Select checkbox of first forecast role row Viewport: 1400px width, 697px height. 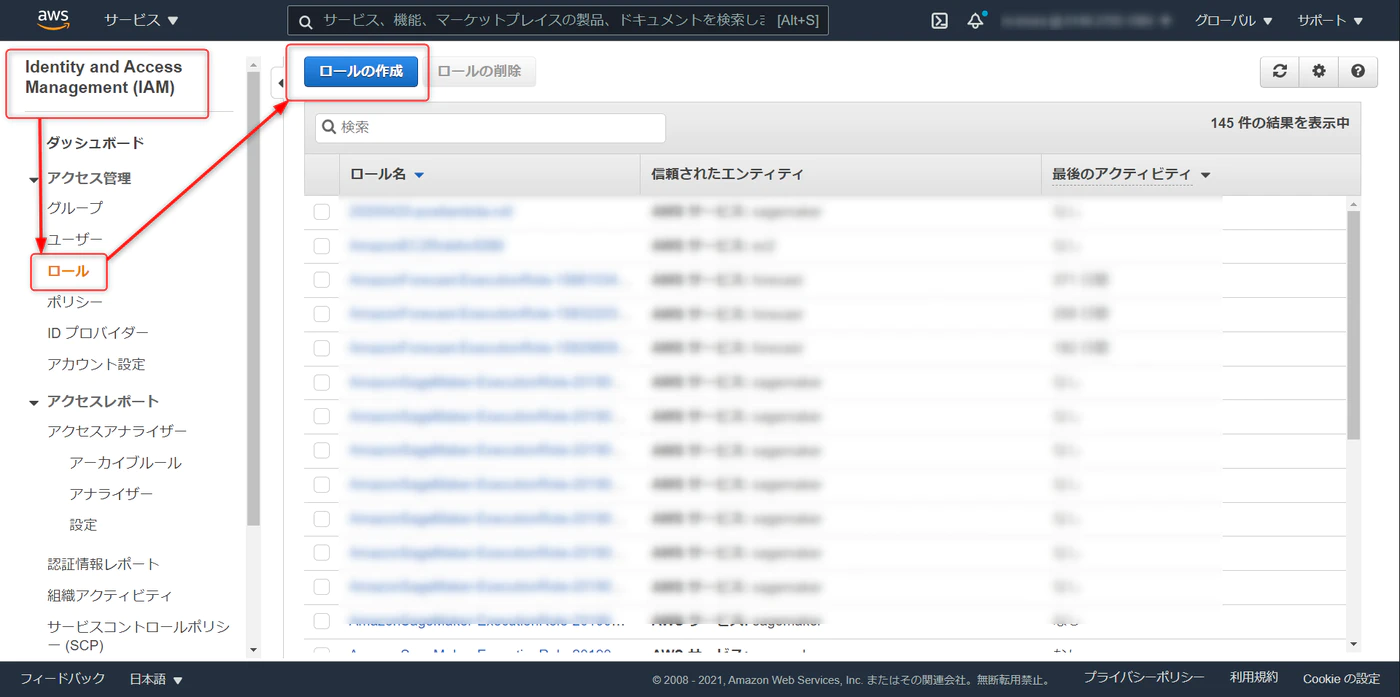(x=322, y=280)
